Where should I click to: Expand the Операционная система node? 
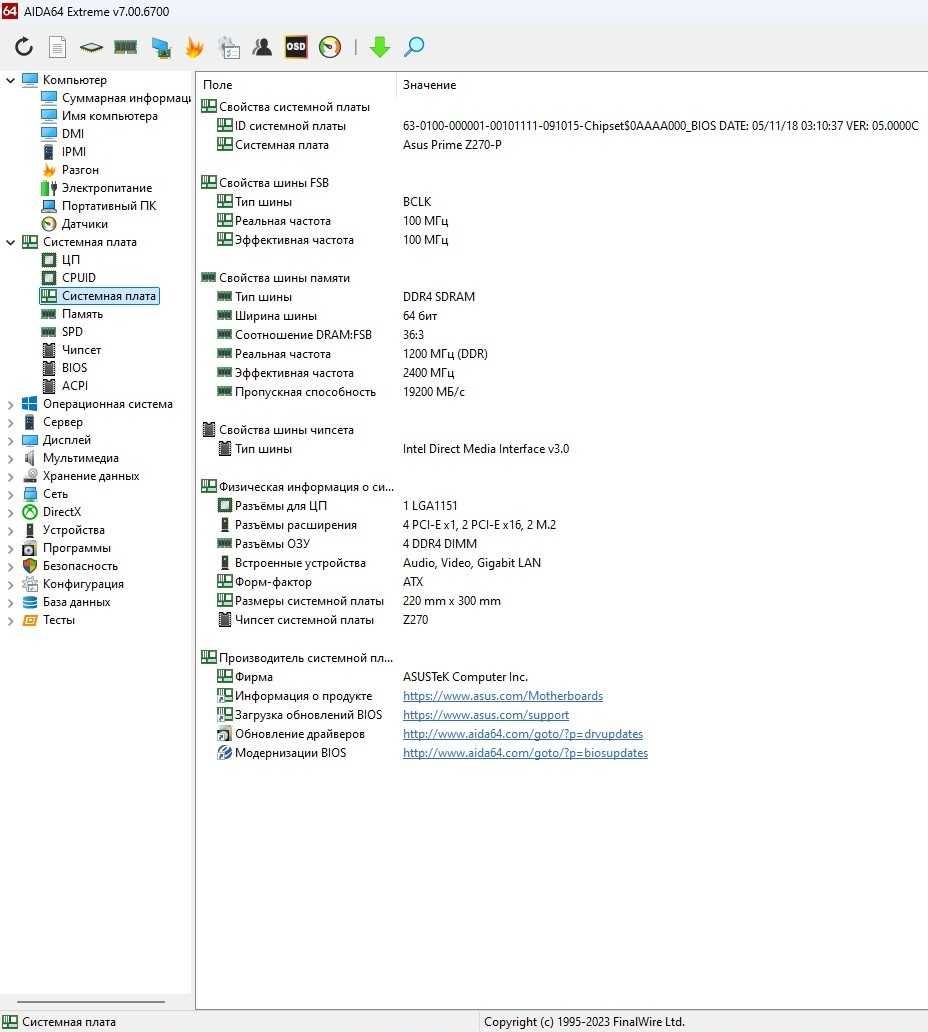pos(11,405)
